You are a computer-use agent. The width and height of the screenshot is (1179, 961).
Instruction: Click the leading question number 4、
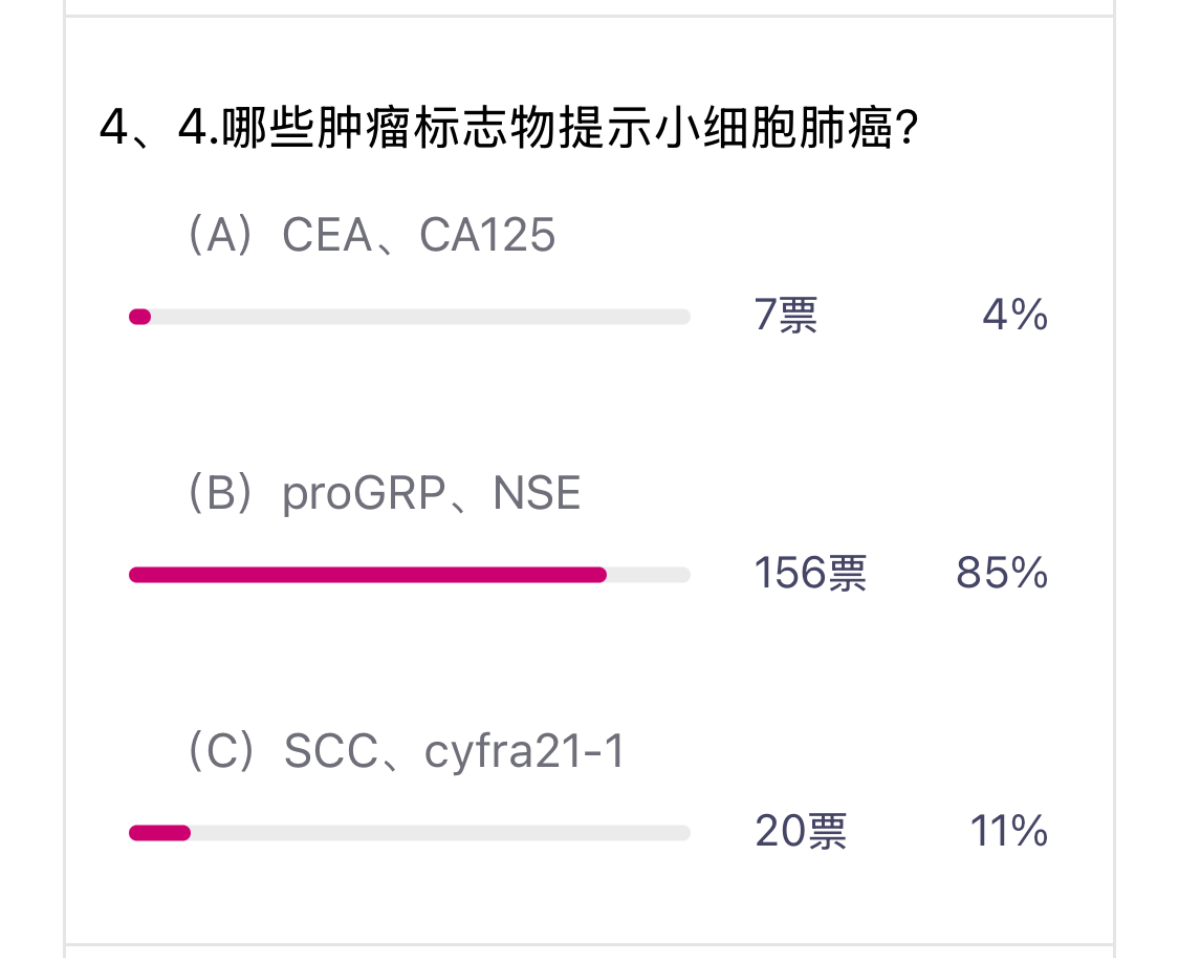[x=127, y=129]
